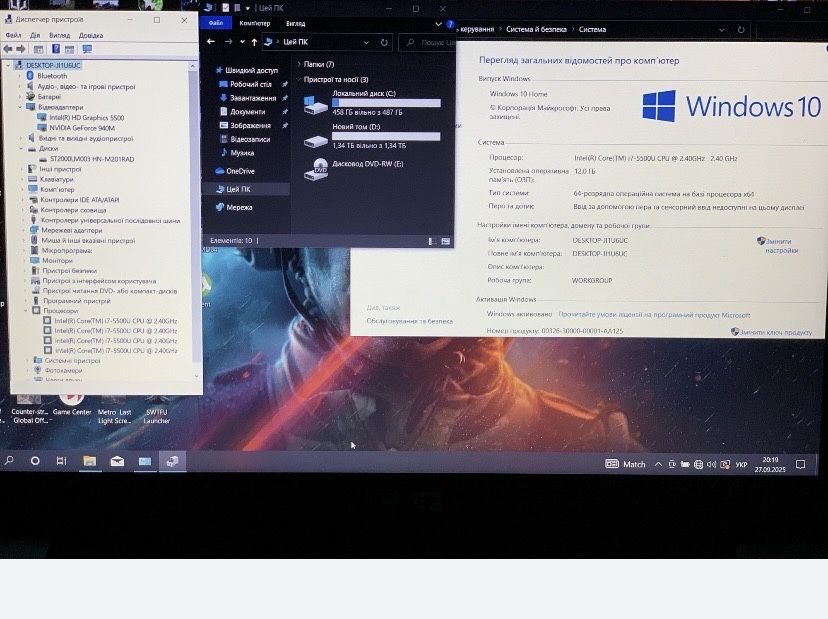Click the Змінити ключ продукту link
The image size is (828, 619).
(776, 332)
